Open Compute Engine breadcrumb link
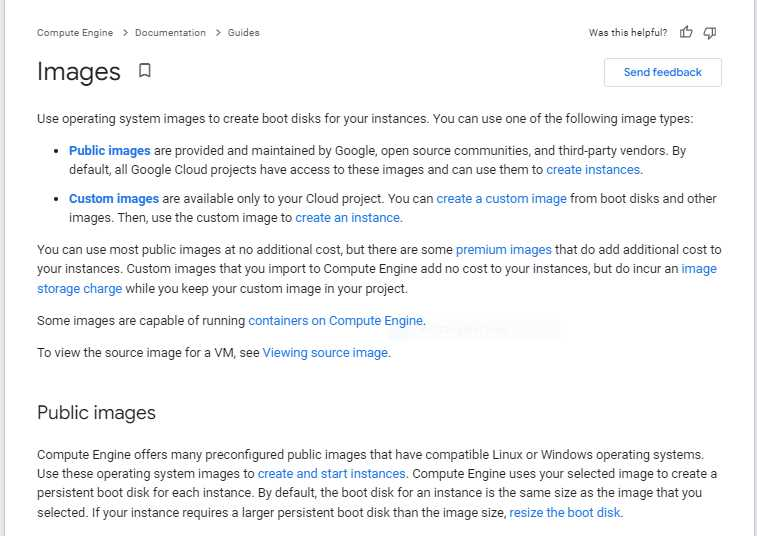The image size is (757, 536). [77, 33]
